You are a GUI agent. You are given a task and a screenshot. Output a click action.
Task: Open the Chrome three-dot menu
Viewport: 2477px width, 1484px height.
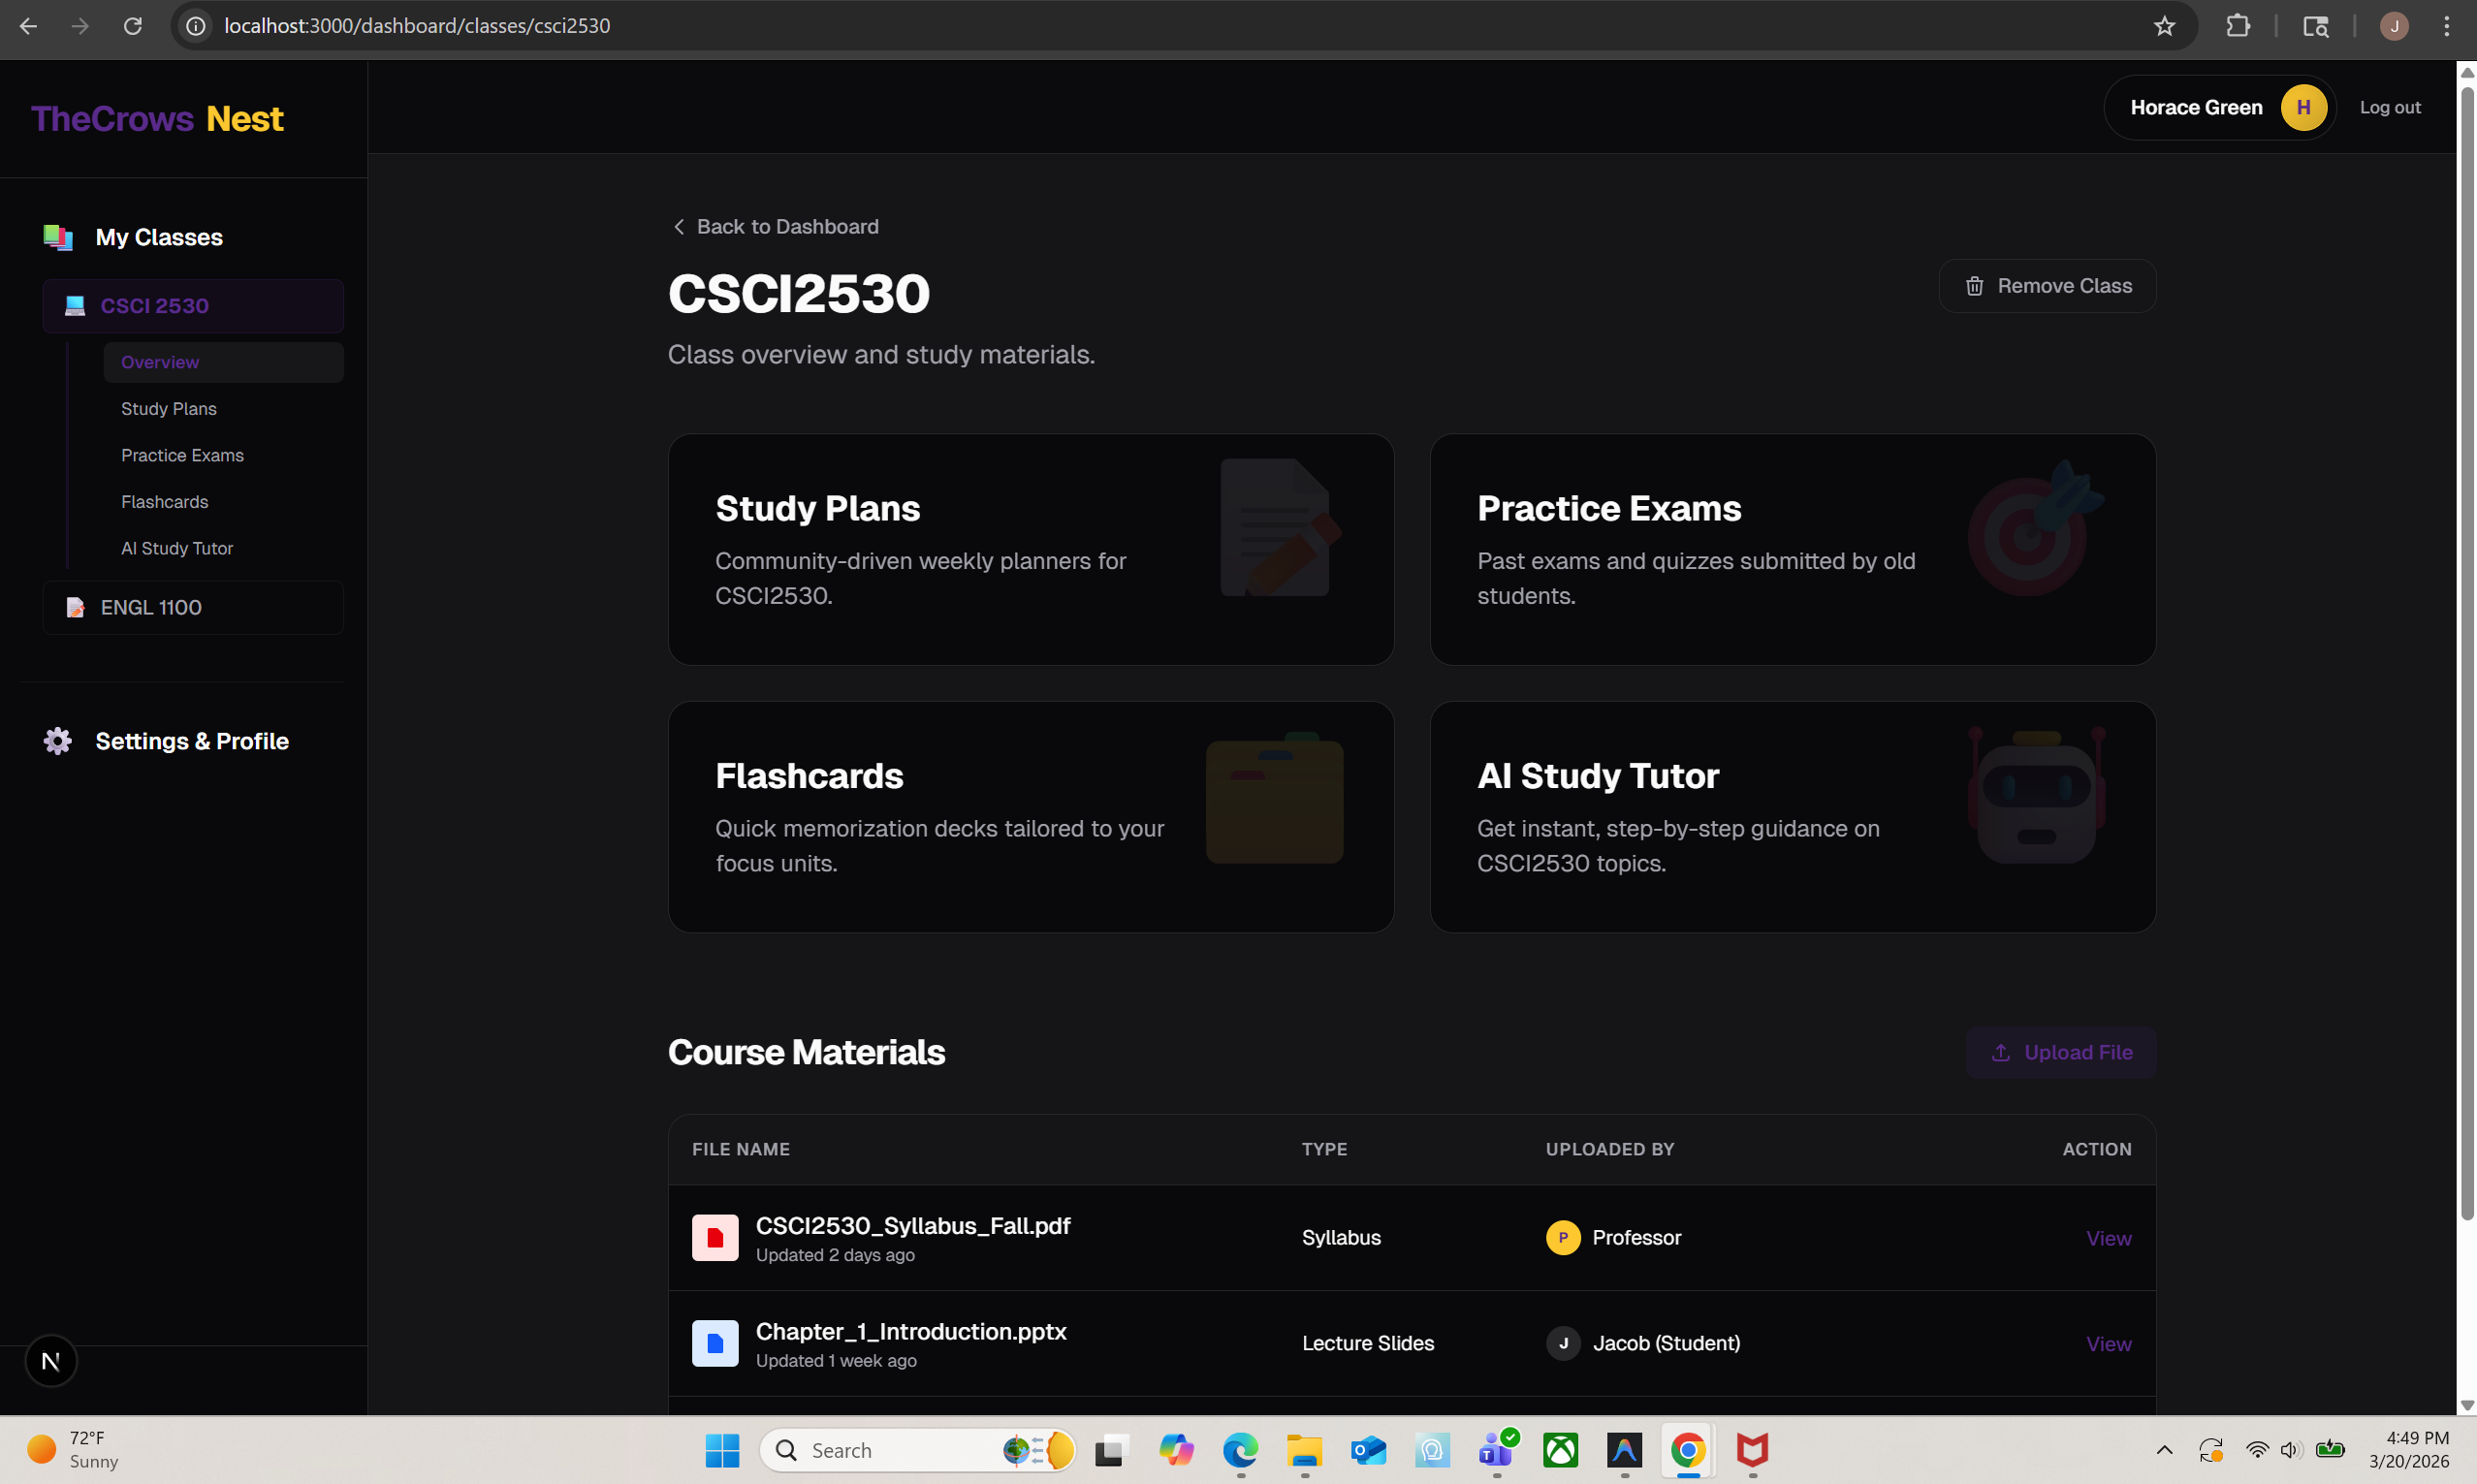(x=2446, y=26)
